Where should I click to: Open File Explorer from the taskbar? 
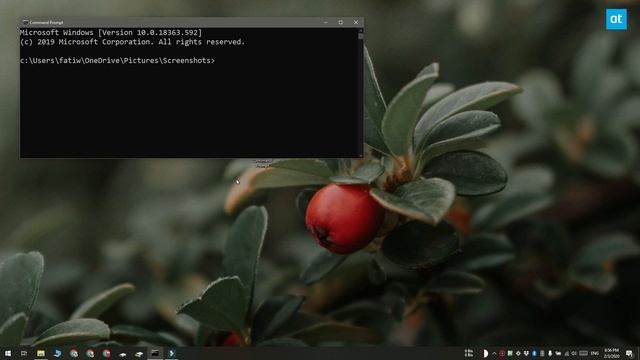point(40,353)
